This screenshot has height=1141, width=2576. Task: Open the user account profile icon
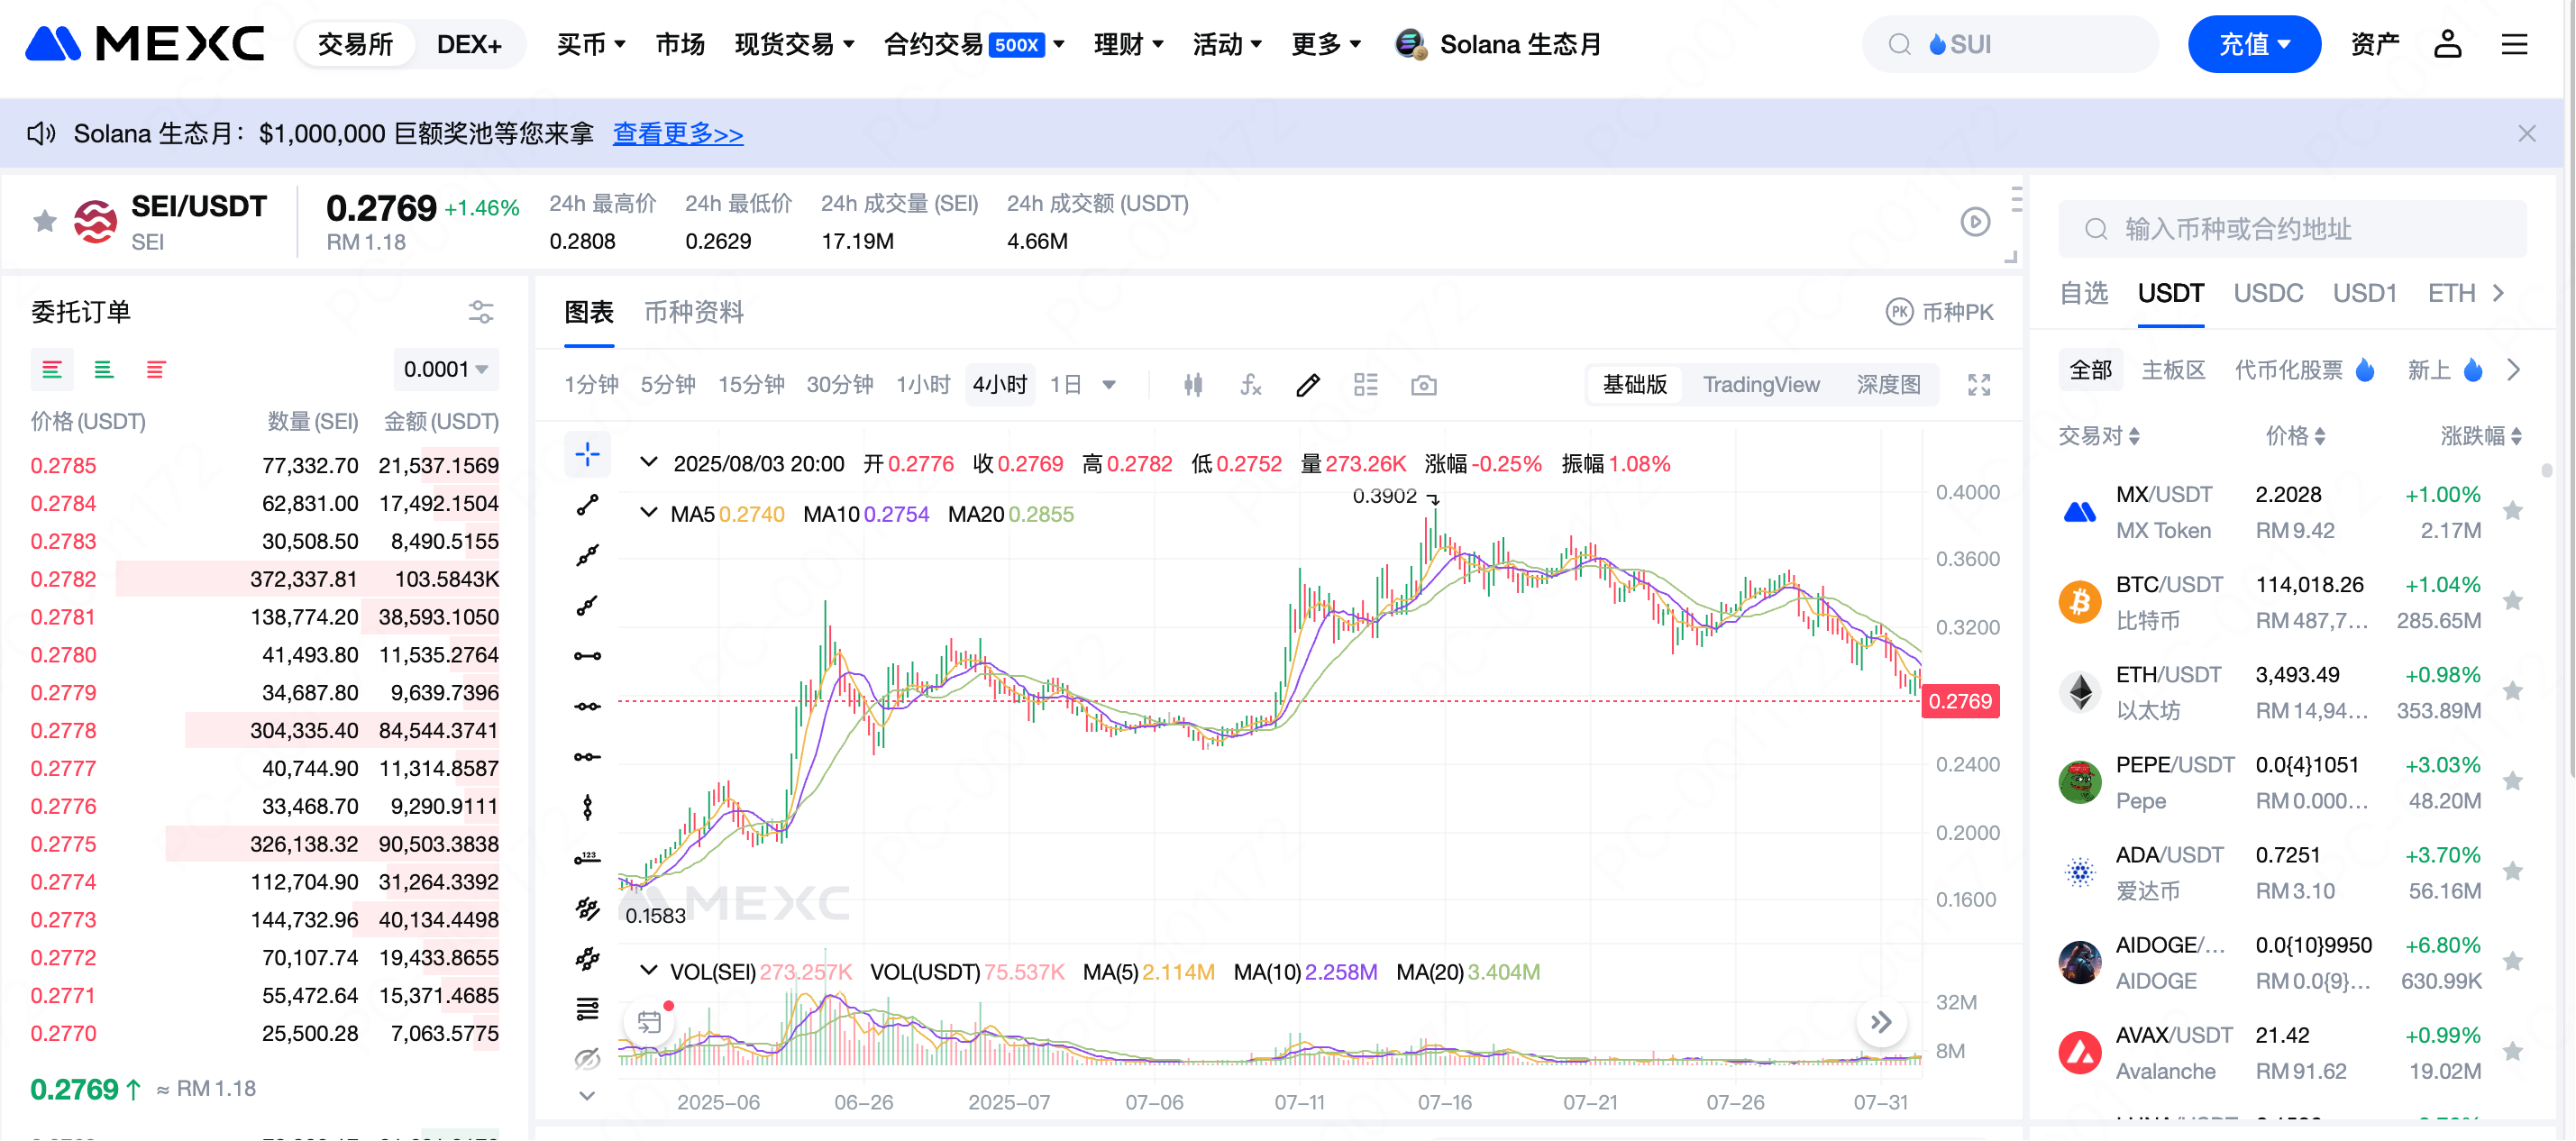pyautogui.click(x=2448, y=44)
